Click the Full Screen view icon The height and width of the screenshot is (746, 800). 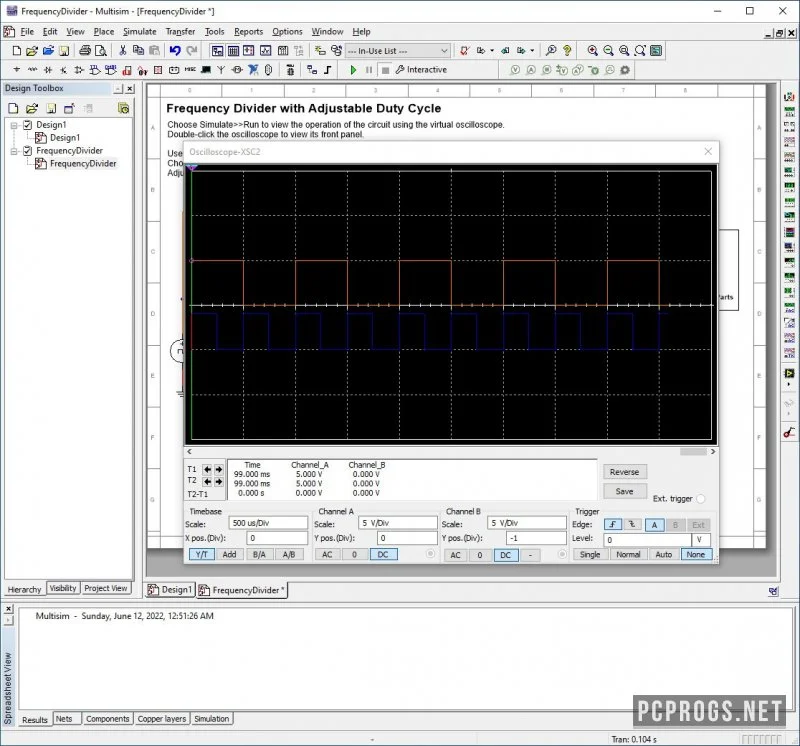tap(656, 51)
